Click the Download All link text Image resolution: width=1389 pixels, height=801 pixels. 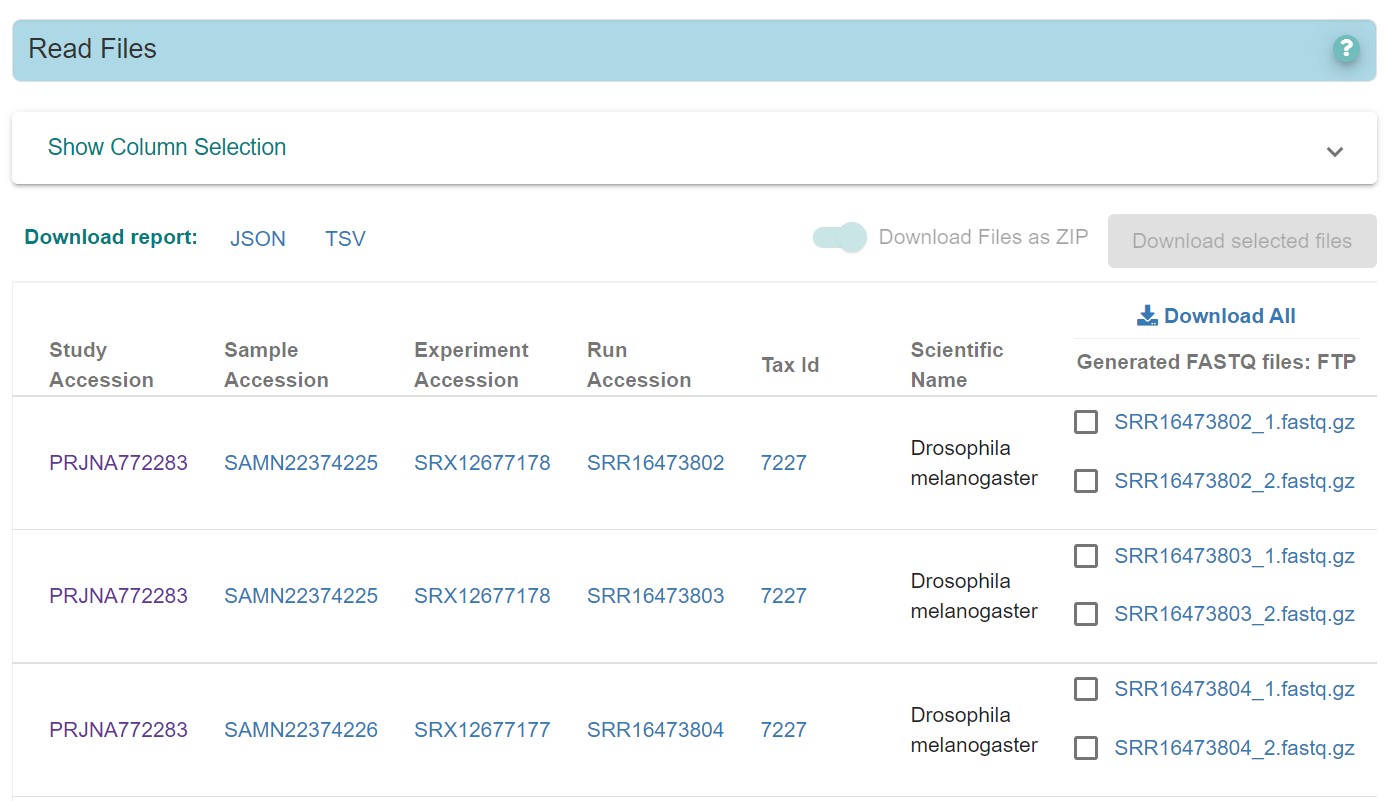tap(1230, 316)
